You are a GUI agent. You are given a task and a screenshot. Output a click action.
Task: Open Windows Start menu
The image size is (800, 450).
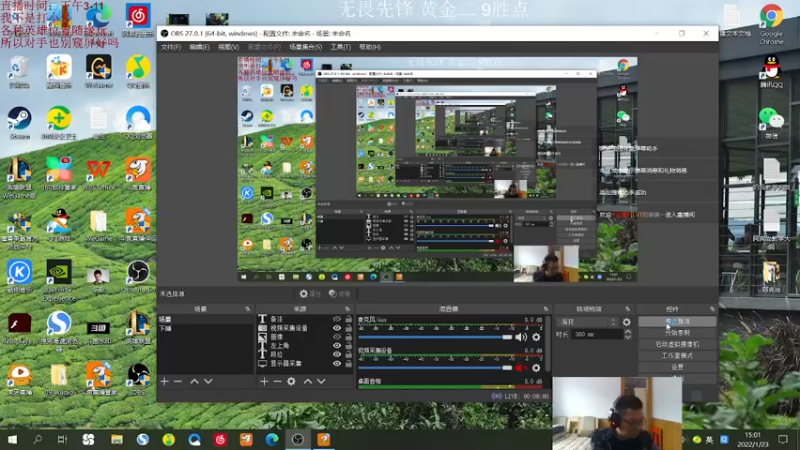pyautogui.click(x=12, y=439)
